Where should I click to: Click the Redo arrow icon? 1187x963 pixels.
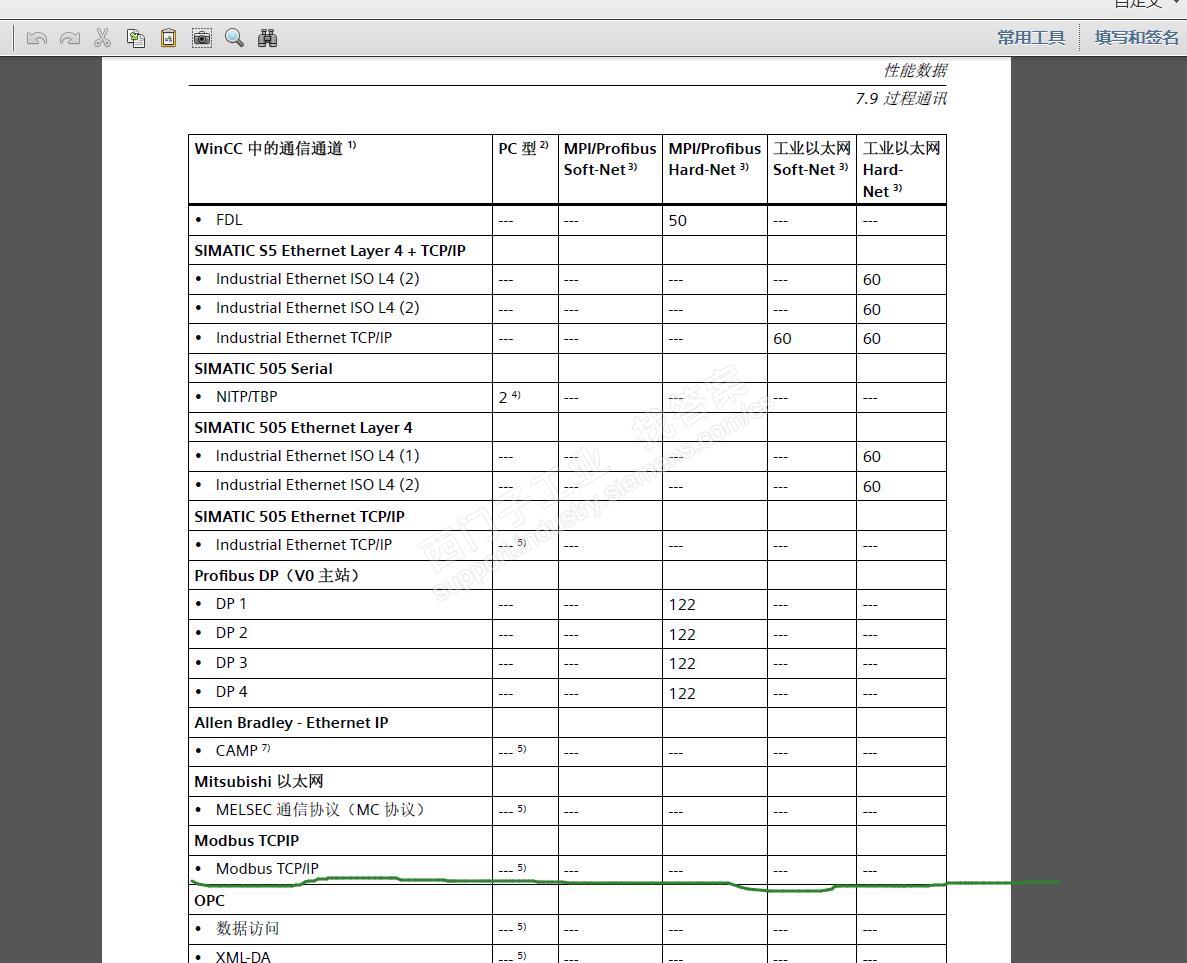[70, 38]
